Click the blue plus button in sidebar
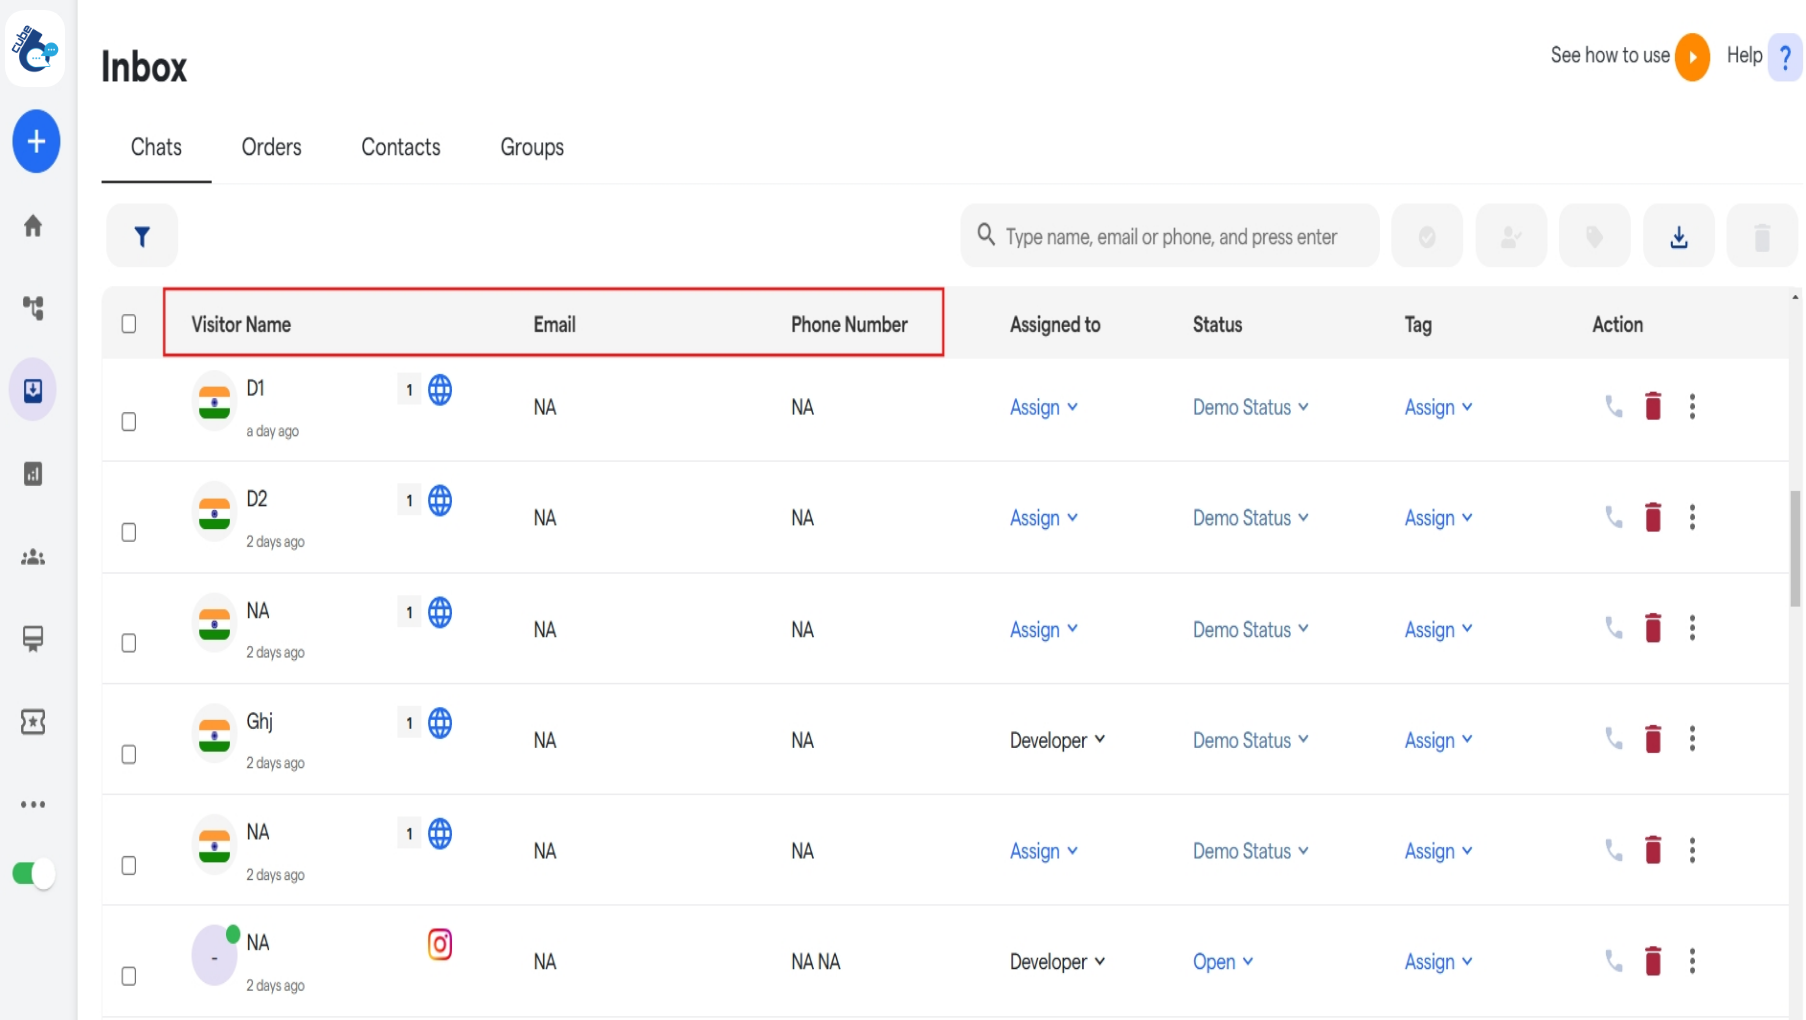This screenshot has width=1806, height=1020. tap(36, 141)
